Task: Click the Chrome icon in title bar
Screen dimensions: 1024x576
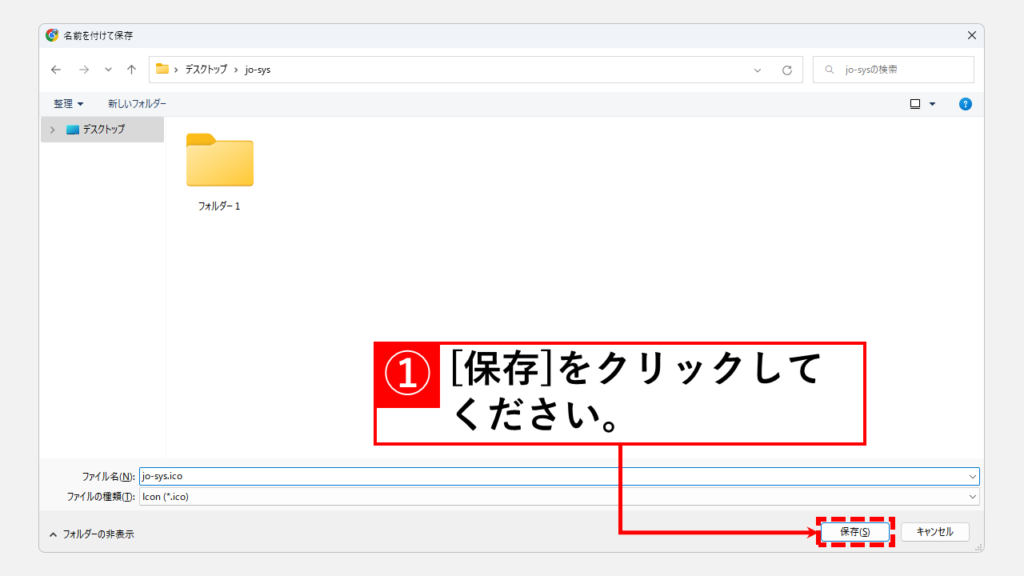Action: tap(52, 35)
